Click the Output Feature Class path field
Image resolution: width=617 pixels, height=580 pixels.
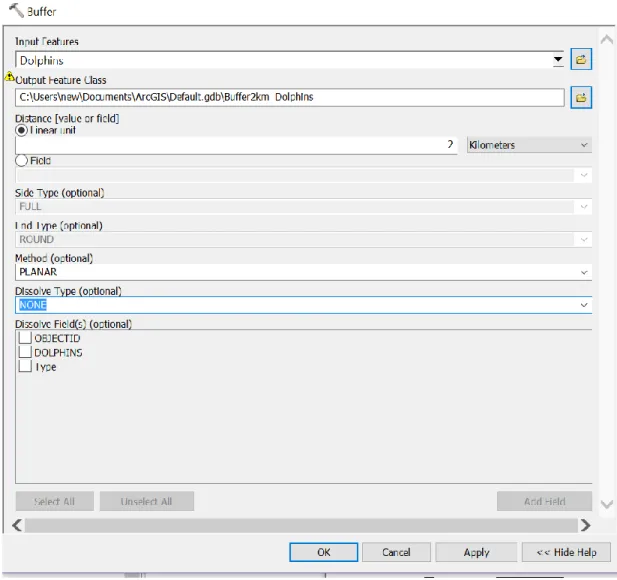pyautogui.click(x=290, y=97)
